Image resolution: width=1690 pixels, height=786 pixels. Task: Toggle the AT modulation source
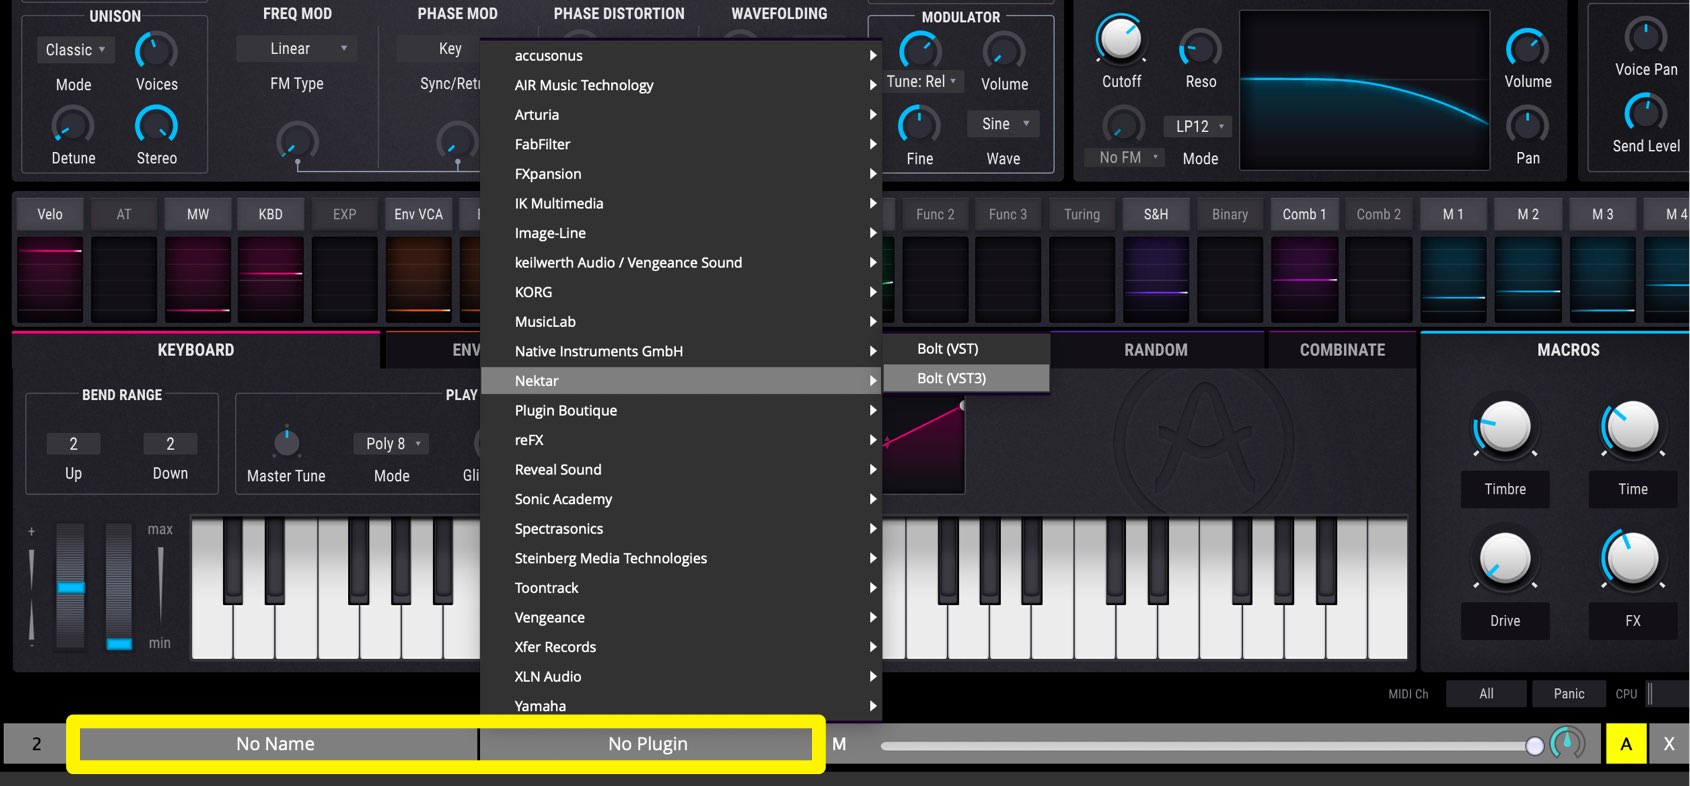click(x=124, y=214)
